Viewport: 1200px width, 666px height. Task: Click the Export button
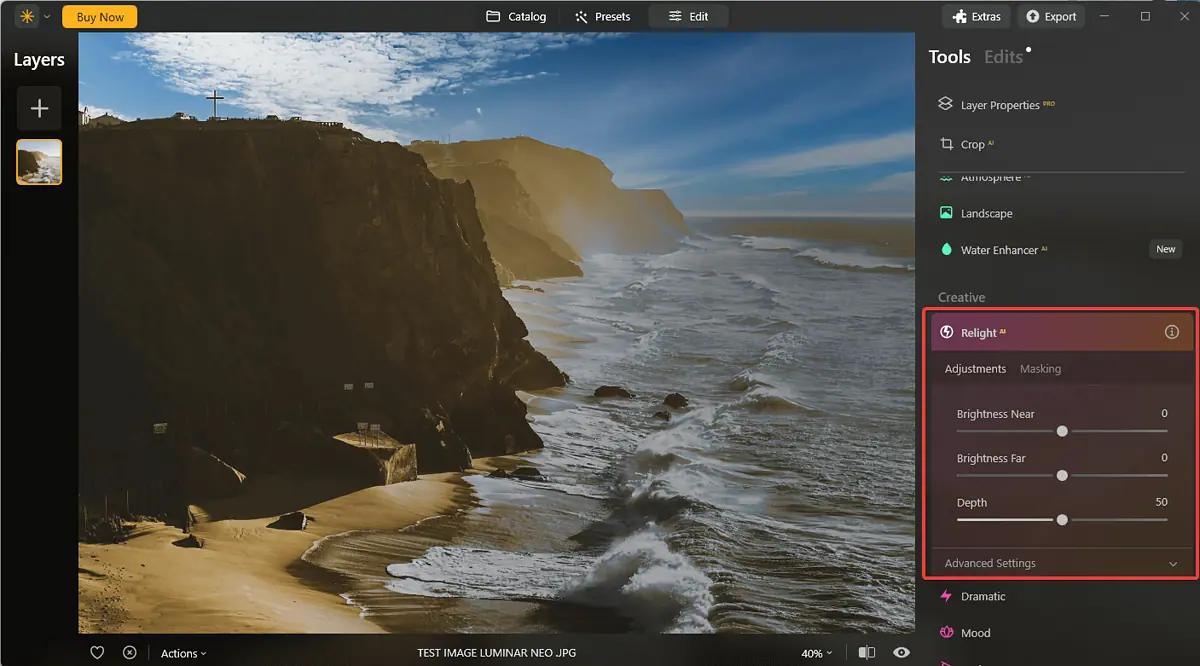[x=1051, y=17]
